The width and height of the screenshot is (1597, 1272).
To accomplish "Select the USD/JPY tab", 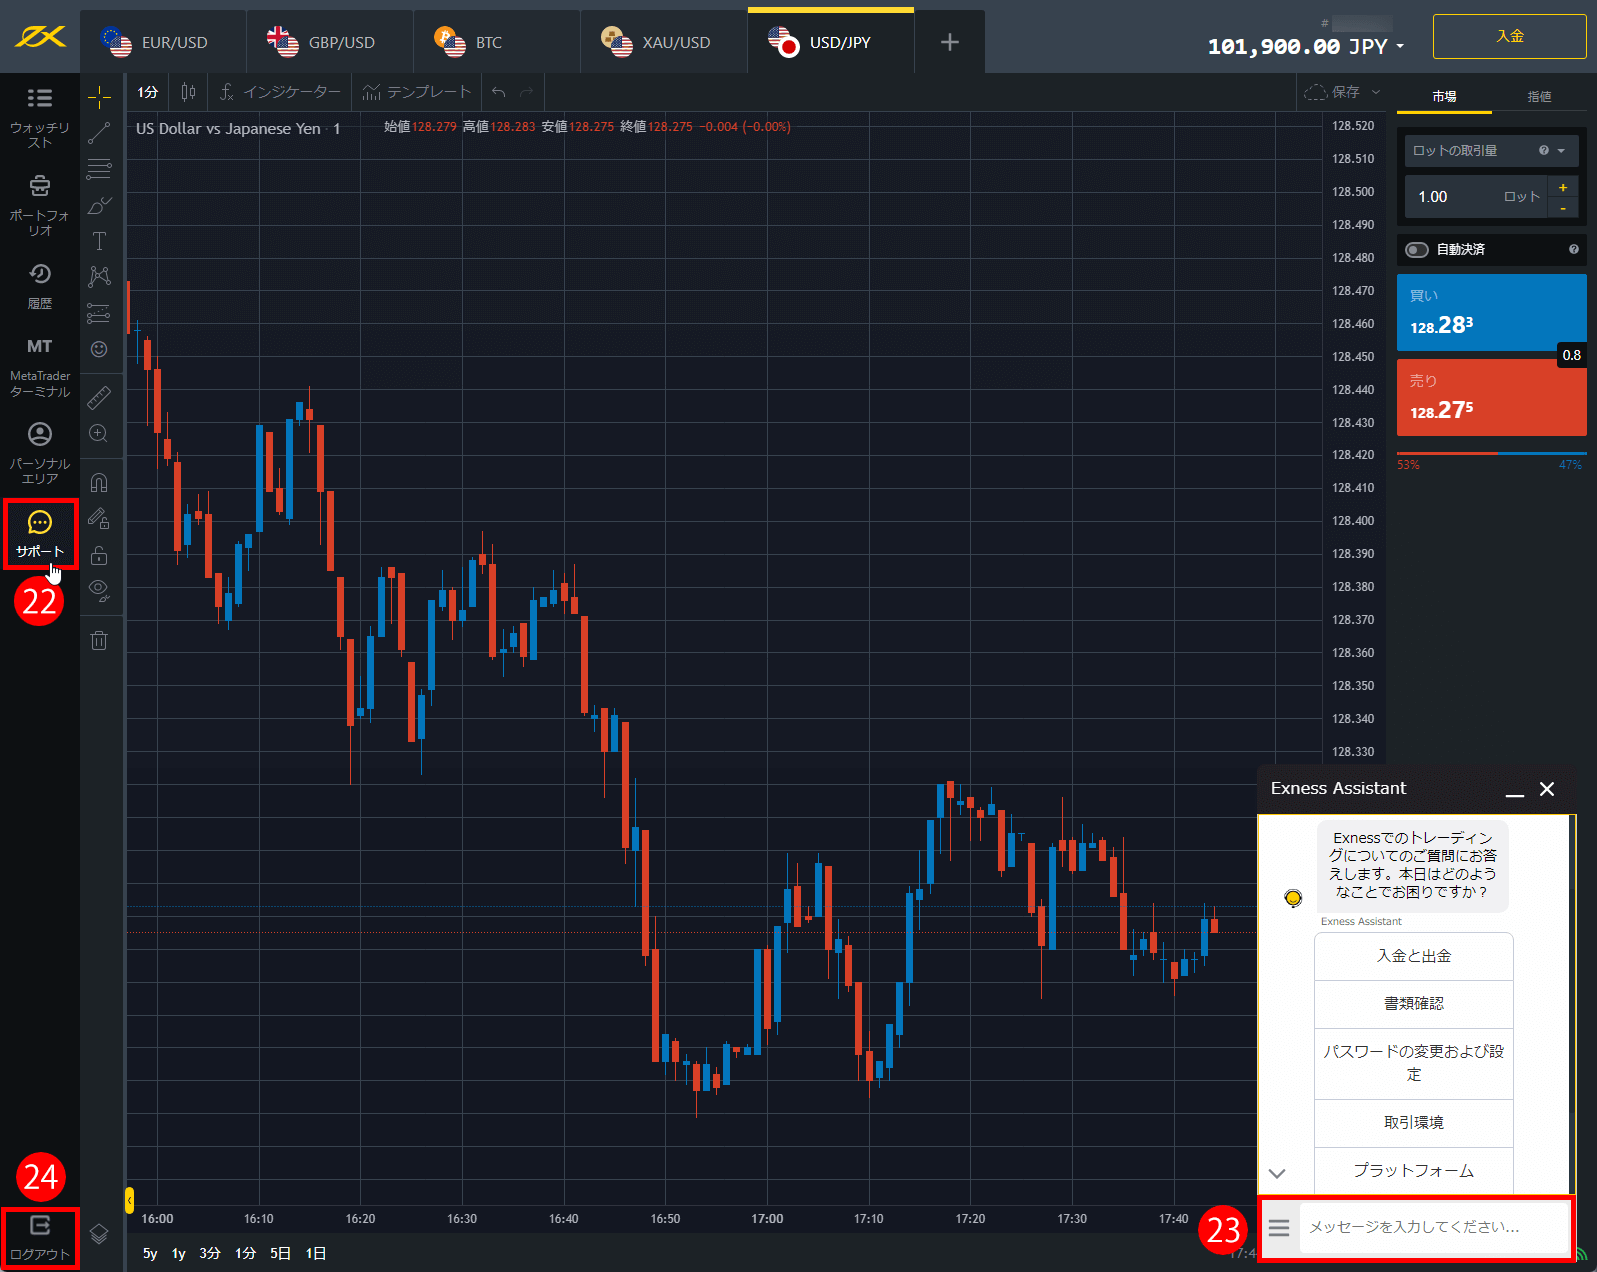I will coord(831,42).
